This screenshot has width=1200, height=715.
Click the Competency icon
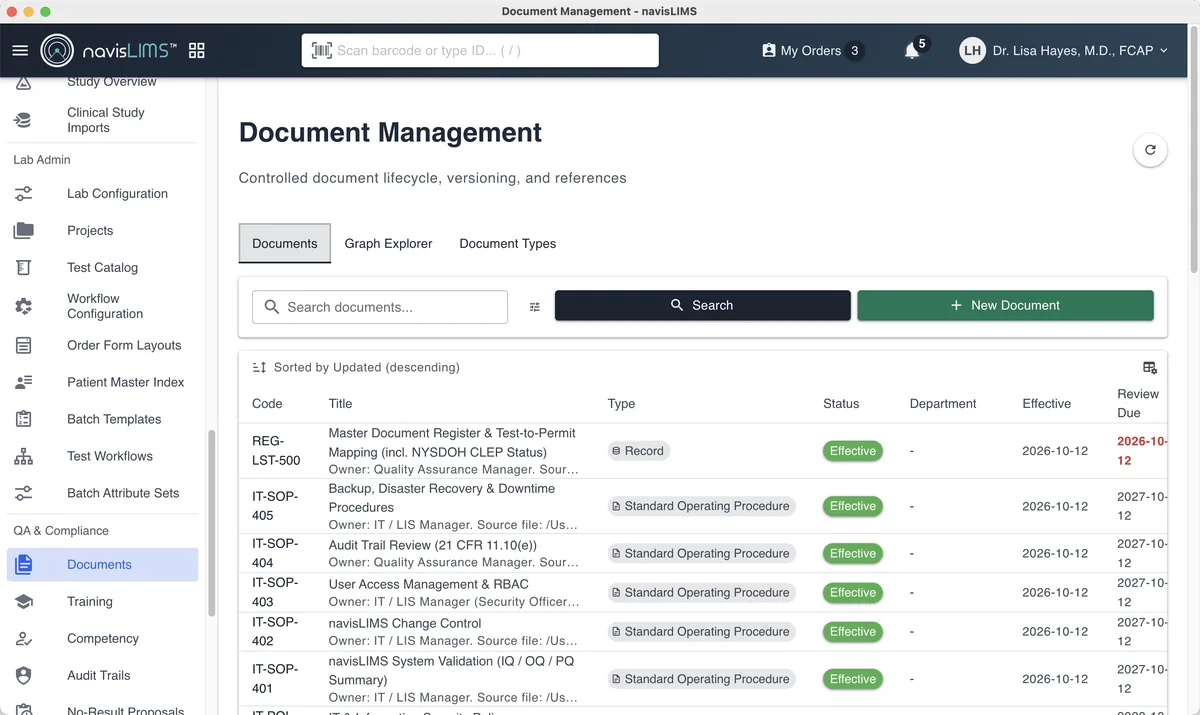pyautogui.click(x=23, y=639)
